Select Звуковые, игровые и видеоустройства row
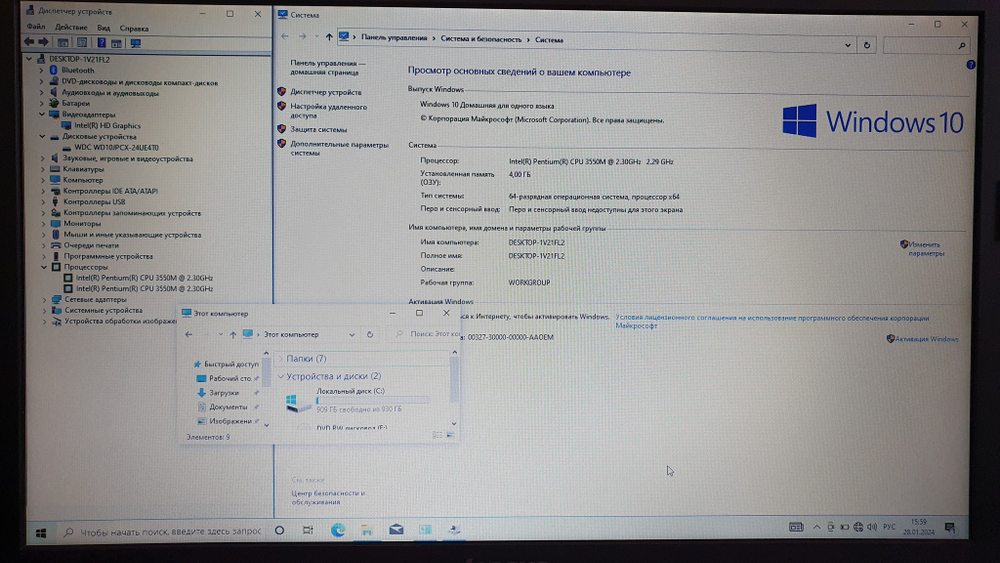Image resolution: width=1000 pixels, height=563 pixels. (x=128, y=158)
